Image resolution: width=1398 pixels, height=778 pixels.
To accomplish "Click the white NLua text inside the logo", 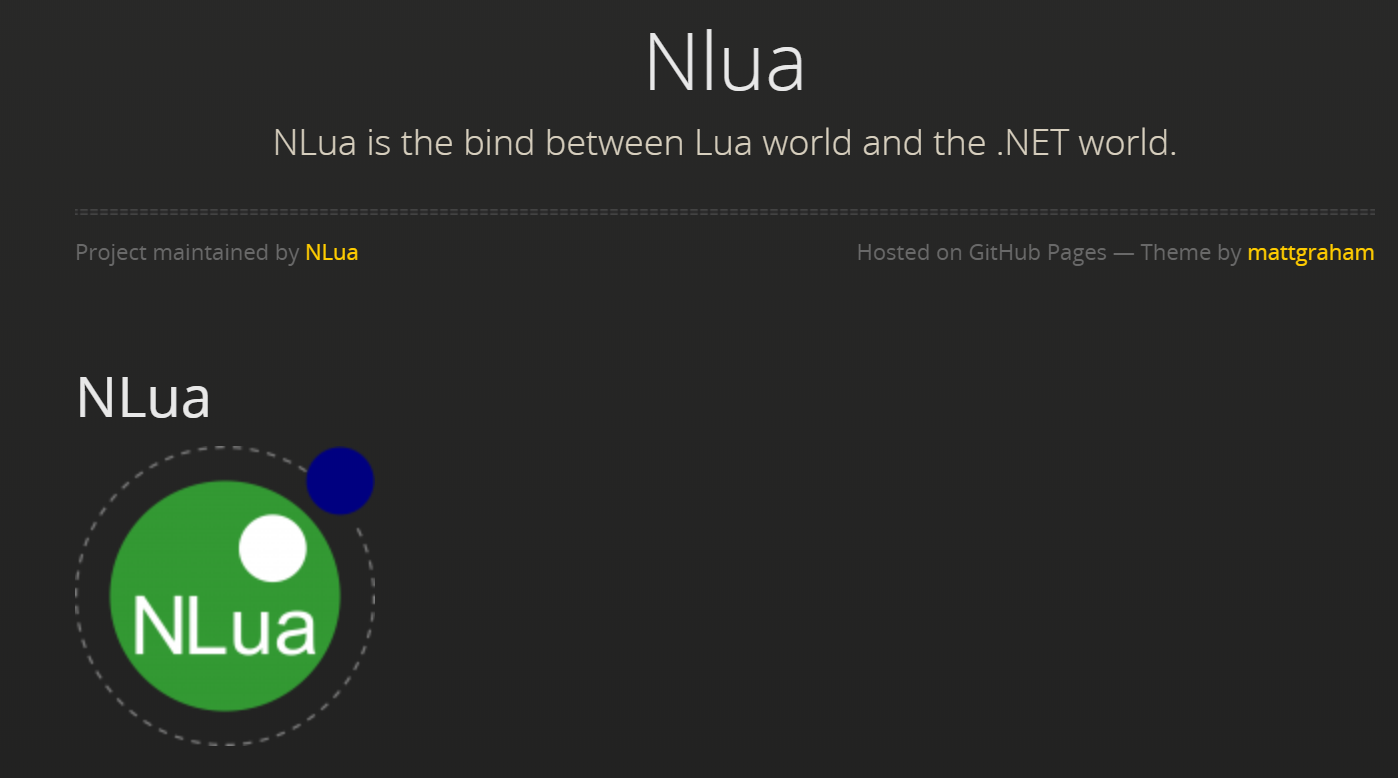I will coord(224,627).
